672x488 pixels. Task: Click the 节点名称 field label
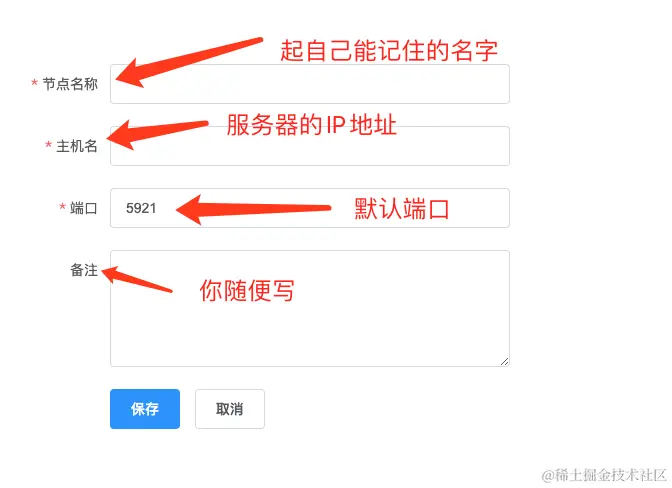tap(70, 84)
